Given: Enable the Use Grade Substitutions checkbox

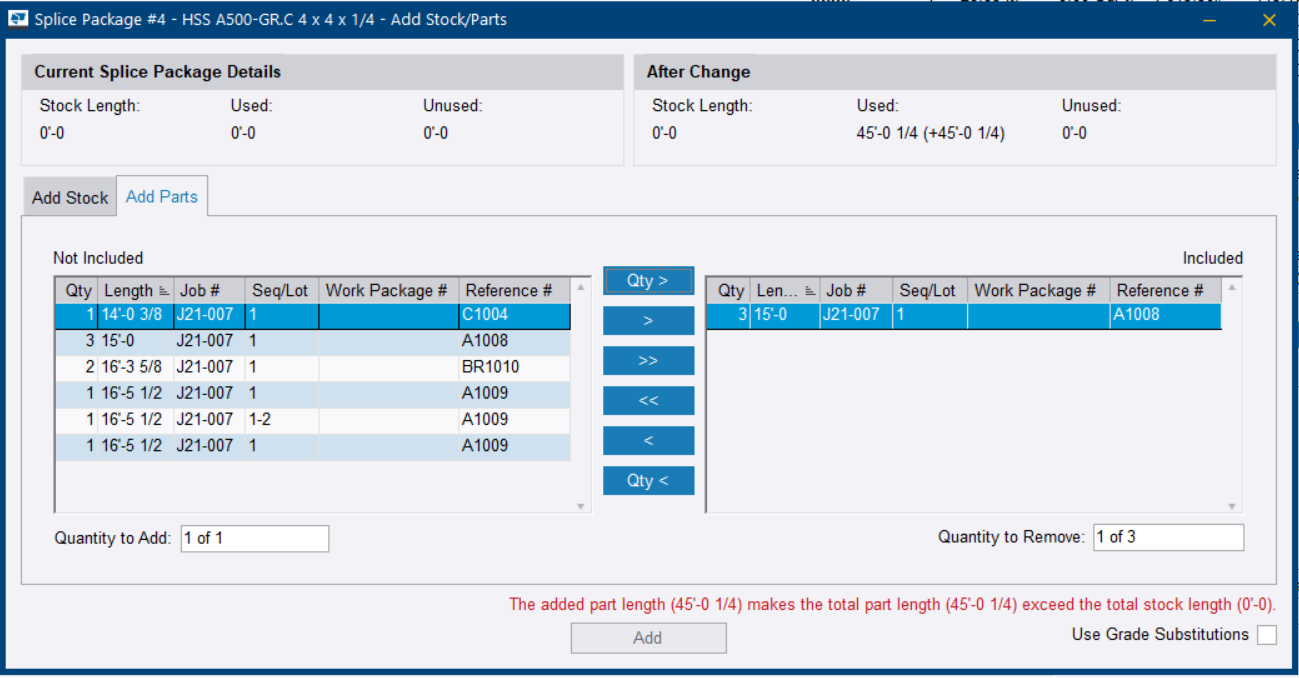Looking at the screenshot, I should 1266,635.
